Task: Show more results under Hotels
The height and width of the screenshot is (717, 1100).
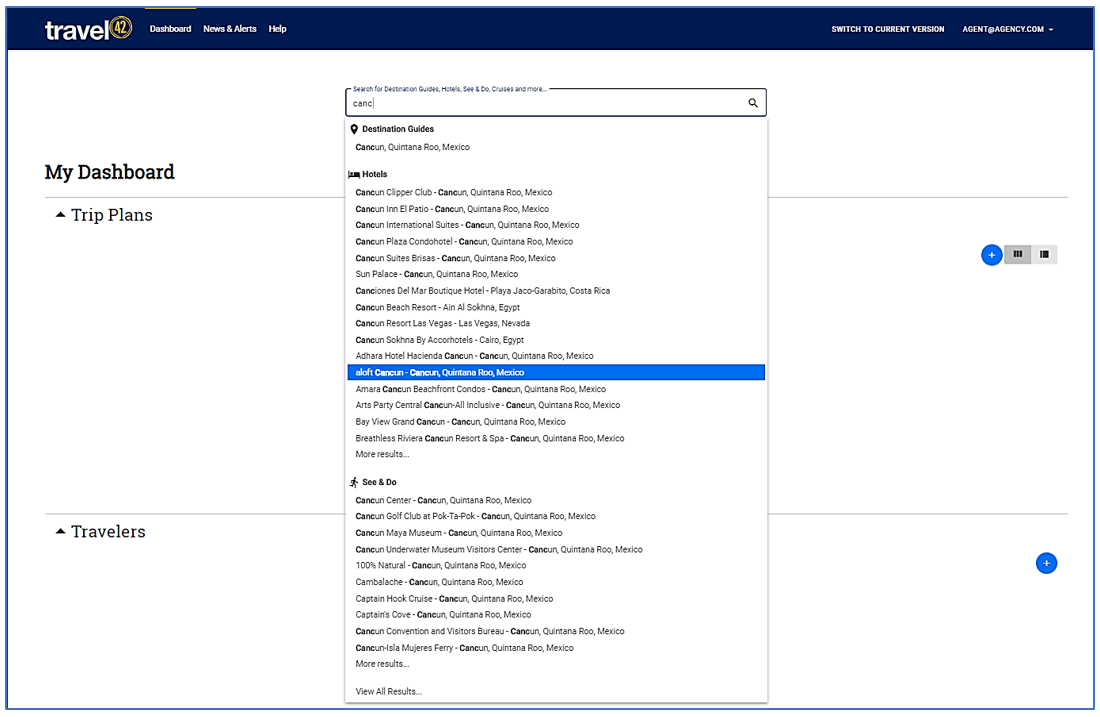Action: tap(382, 455)
